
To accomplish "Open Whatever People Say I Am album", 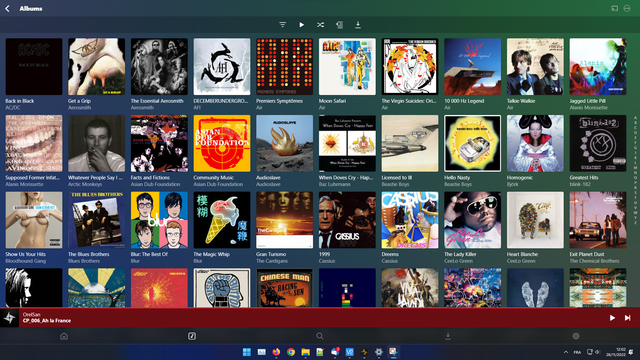I will coord(97,143).
